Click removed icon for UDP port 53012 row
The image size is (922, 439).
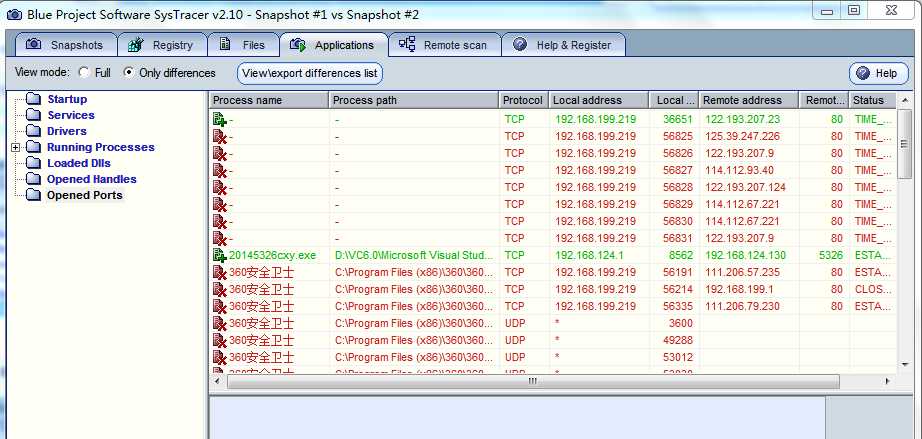pyautogui.click(x=220, y=357)
